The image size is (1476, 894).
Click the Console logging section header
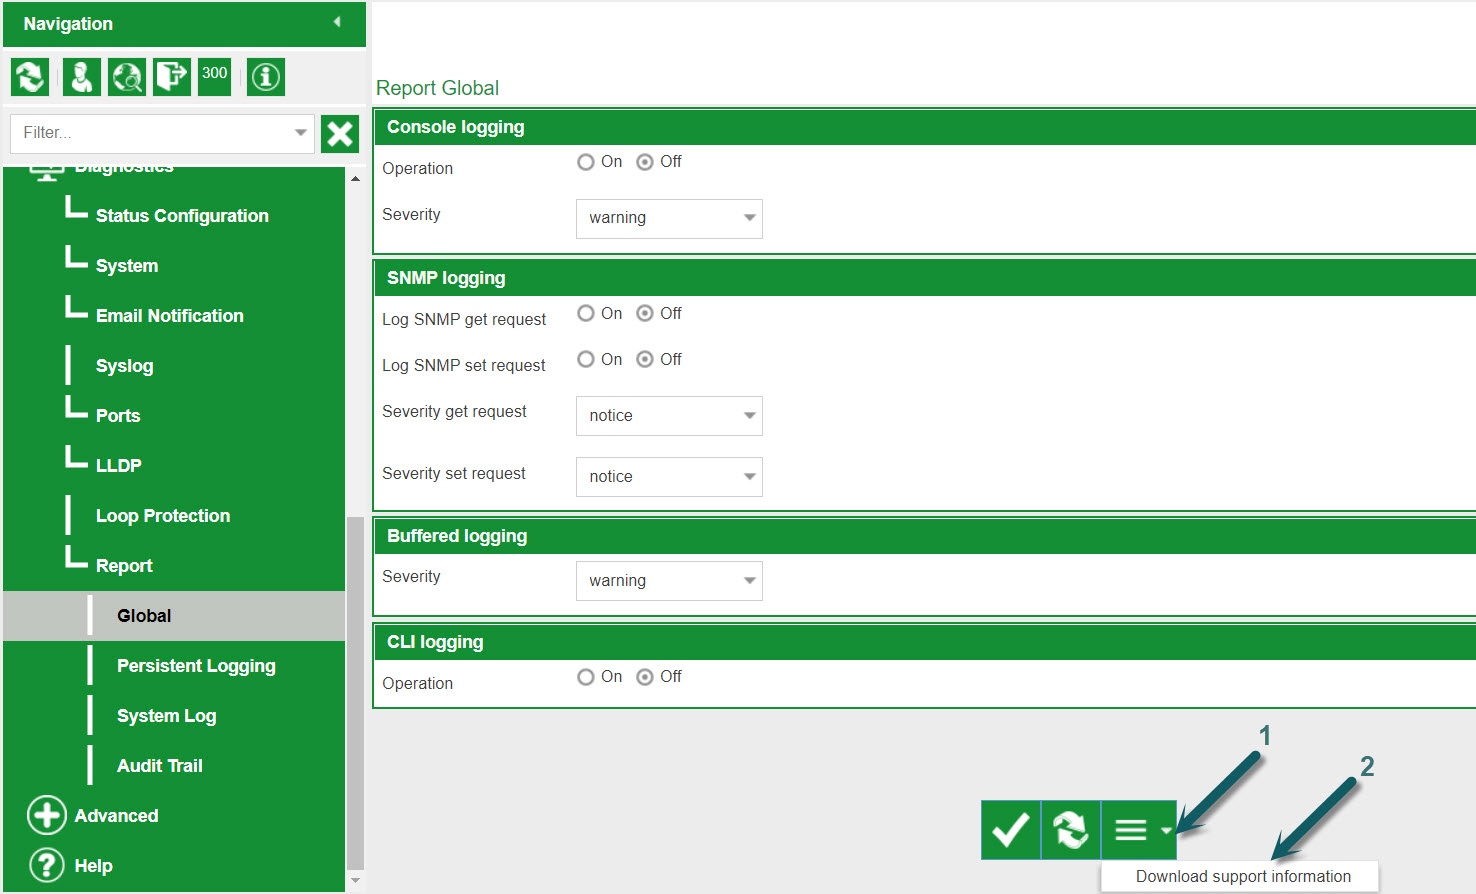coord(924,127)
